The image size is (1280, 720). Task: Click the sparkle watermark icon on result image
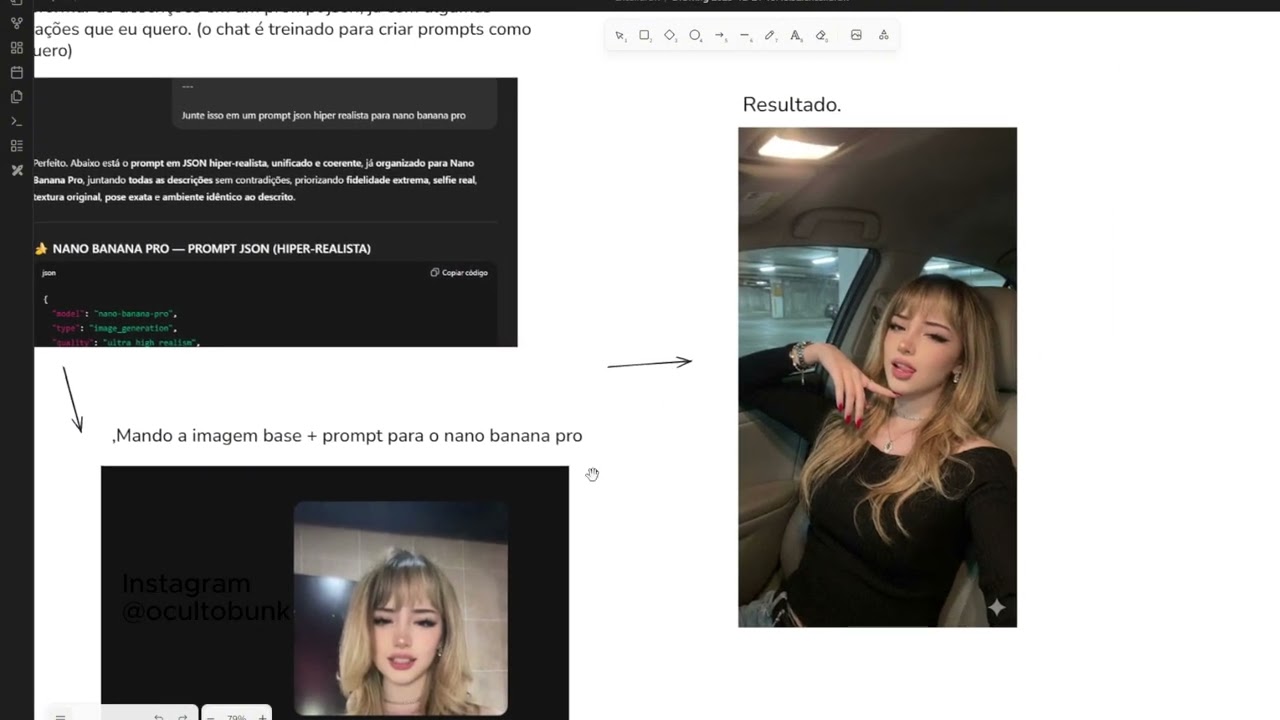996,607
